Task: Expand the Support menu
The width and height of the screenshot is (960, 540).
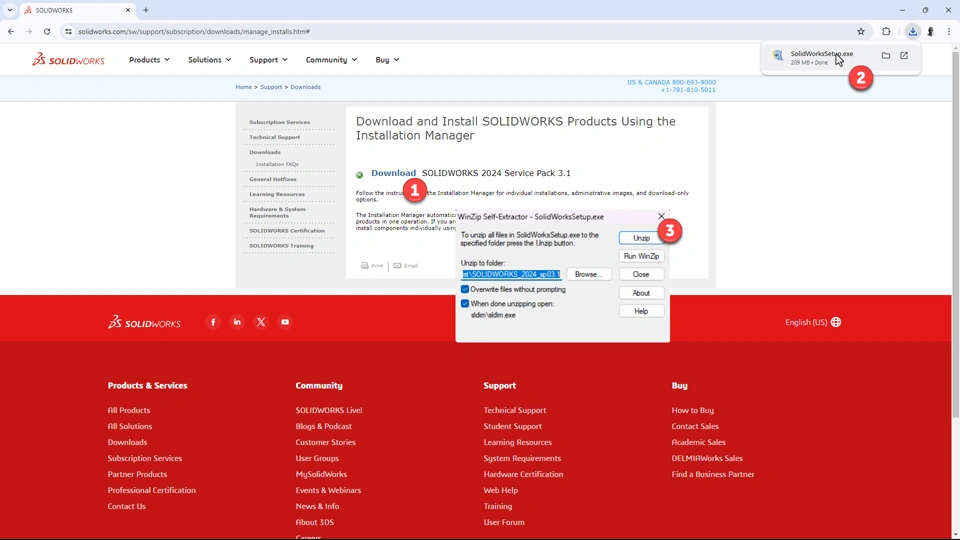Action: [268, 60]
